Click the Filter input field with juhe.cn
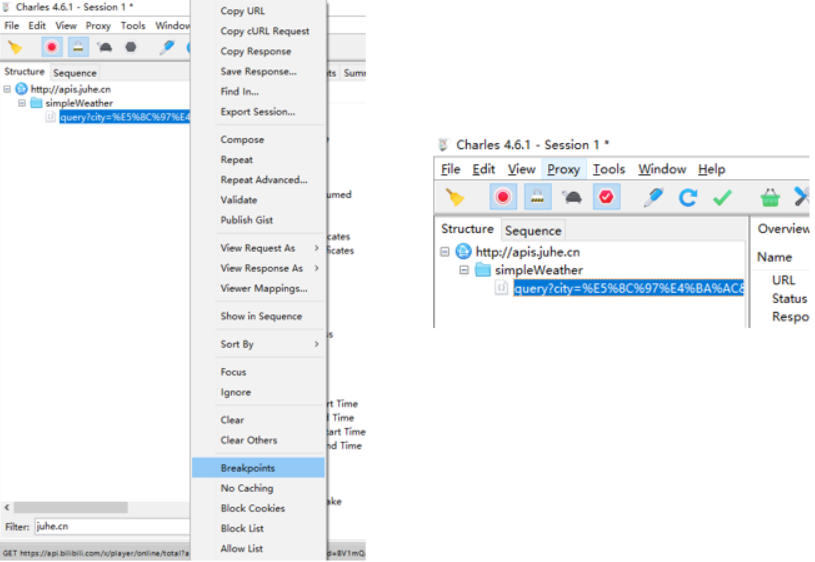The height and width of the screenshot is (562, 815). pyautogui.click(x=112, y=526)
